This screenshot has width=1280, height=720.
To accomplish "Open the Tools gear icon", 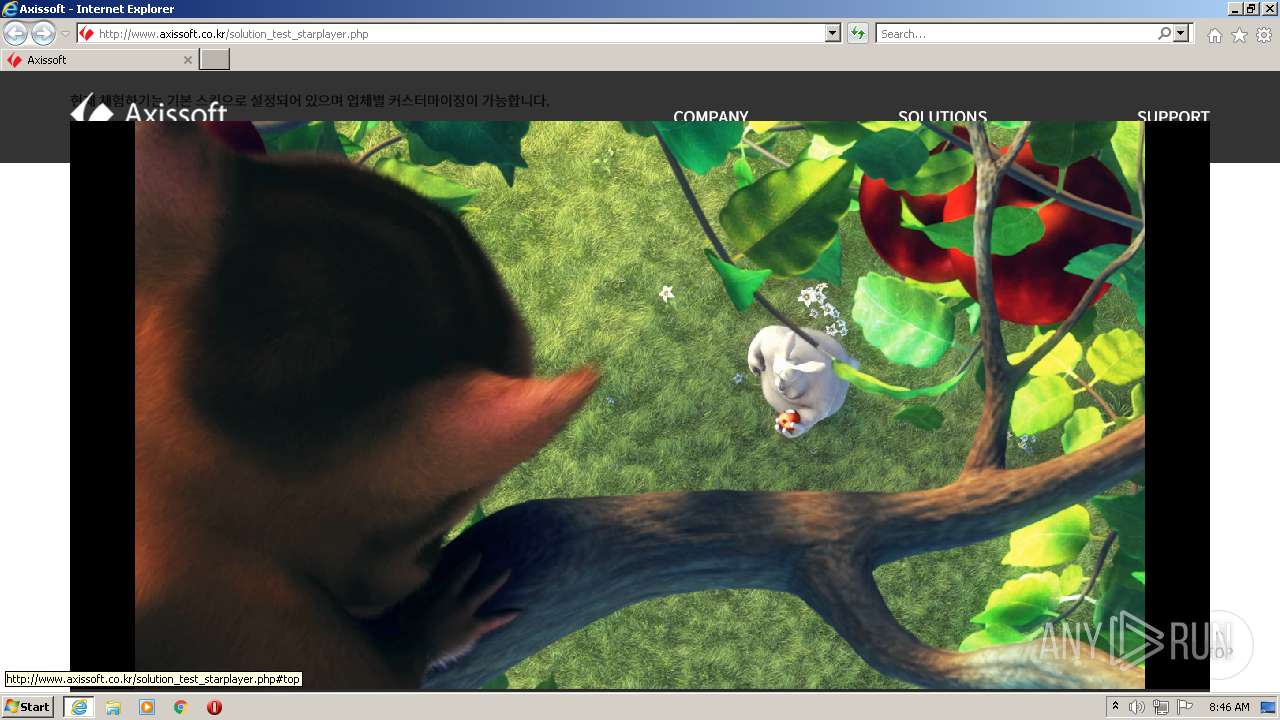I will point(1264,35).
